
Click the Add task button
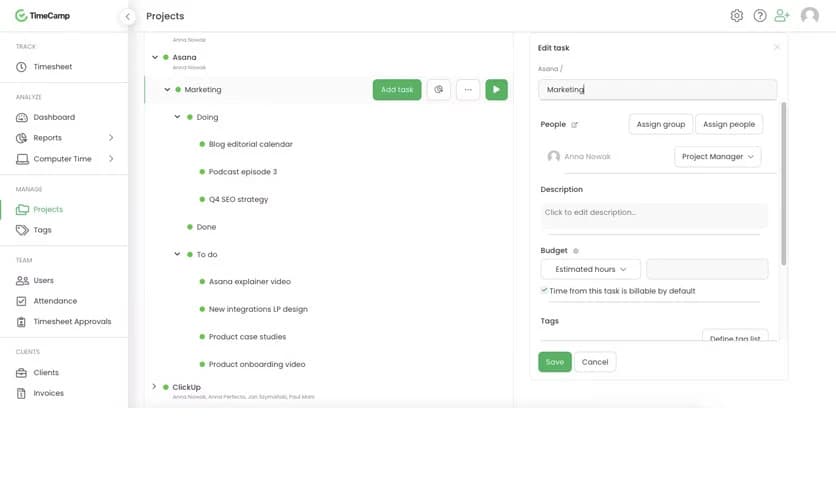pos(397,90)
